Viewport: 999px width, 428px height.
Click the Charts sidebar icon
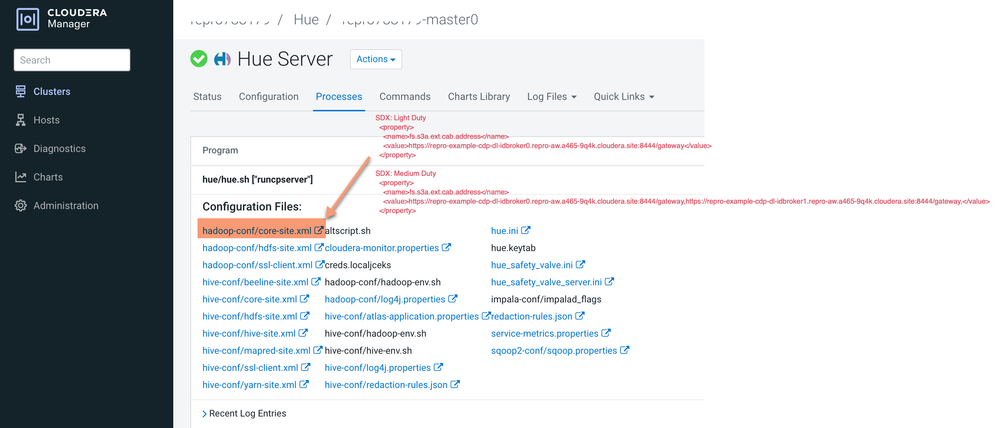click(x=20, y=177)
